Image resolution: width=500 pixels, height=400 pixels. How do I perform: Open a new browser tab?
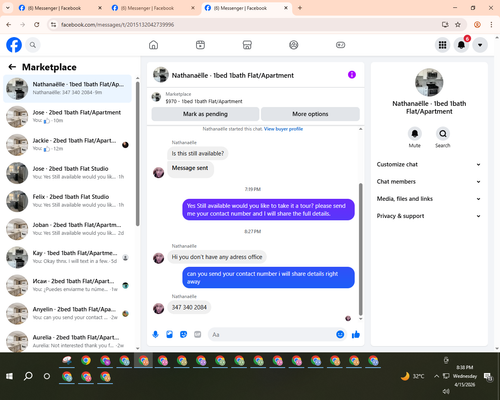tap(300, 8)
